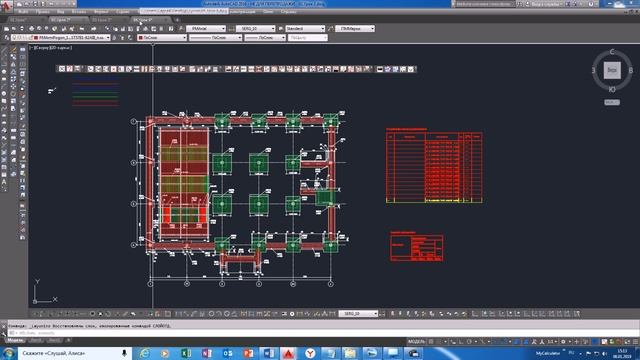Open new drawing tab with plus button
This screenshot has width=640, height=360.
(x=177, y=20)
